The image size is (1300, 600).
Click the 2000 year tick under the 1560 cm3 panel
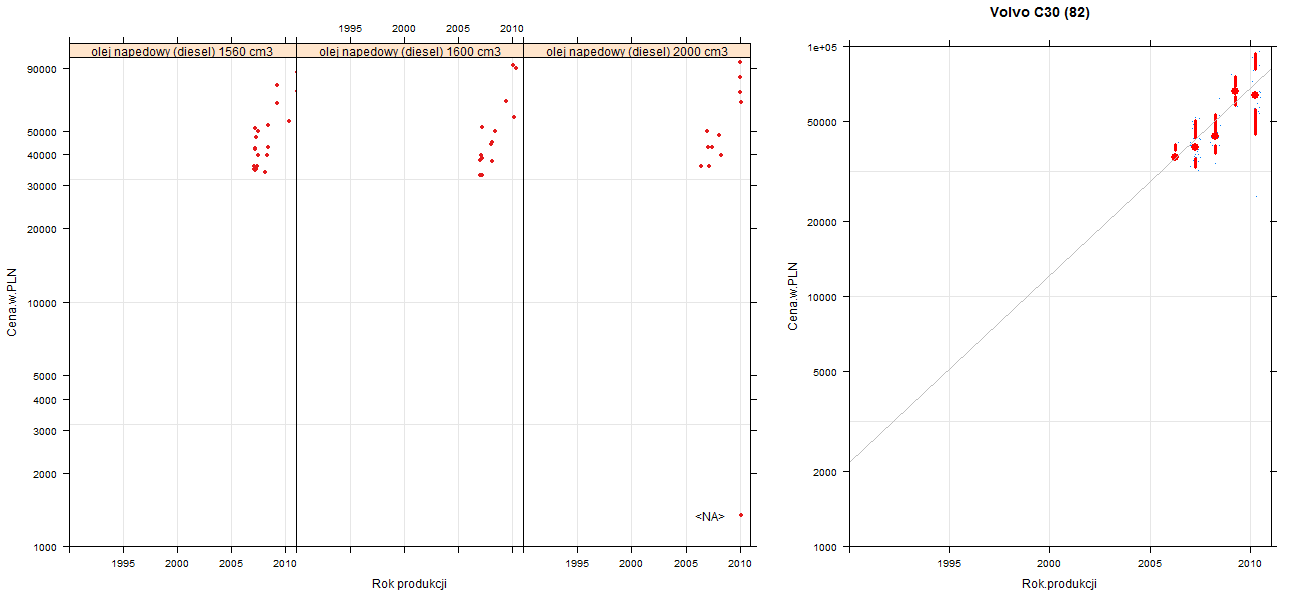click(x=177, y=564)
